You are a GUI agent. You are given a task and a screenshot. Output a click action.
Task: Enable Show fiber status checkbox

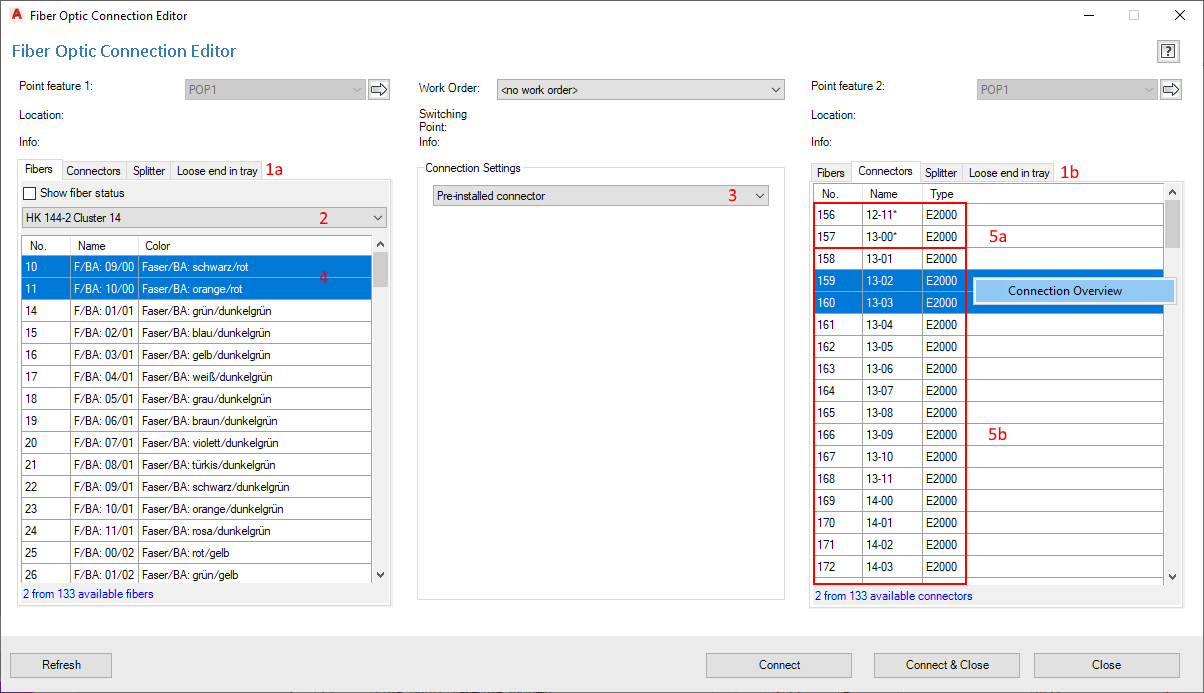click(x=29, y=193)
